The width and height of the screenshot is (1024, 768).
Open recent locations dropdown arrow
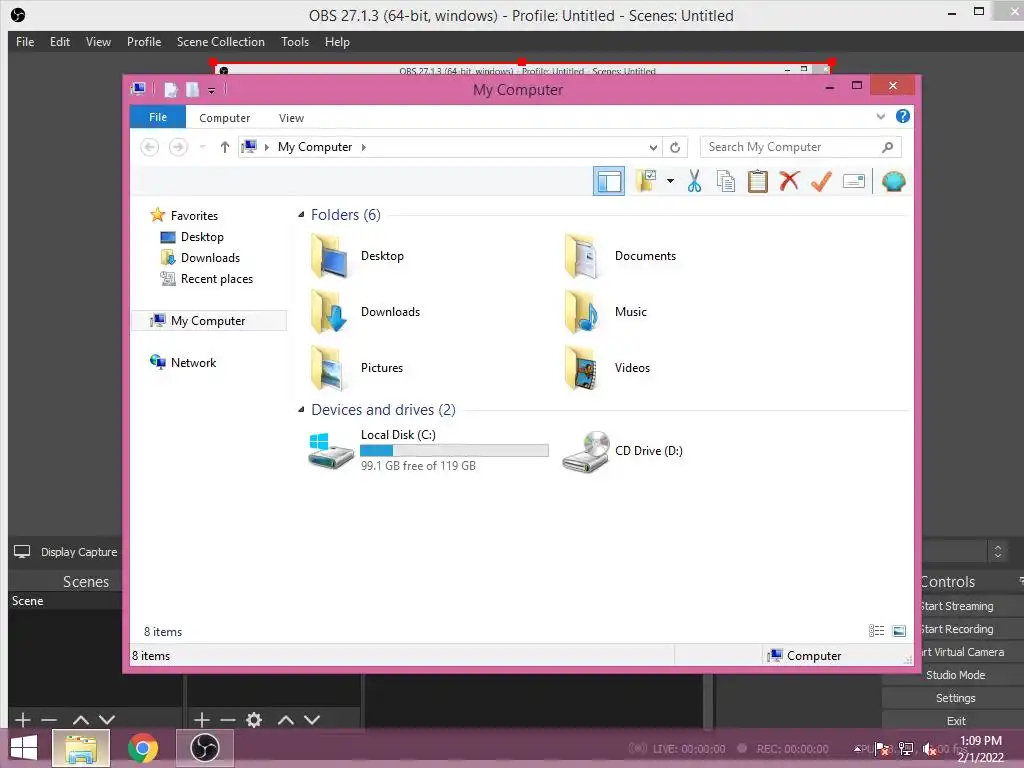pyautogui.click(x=202, y=147)
